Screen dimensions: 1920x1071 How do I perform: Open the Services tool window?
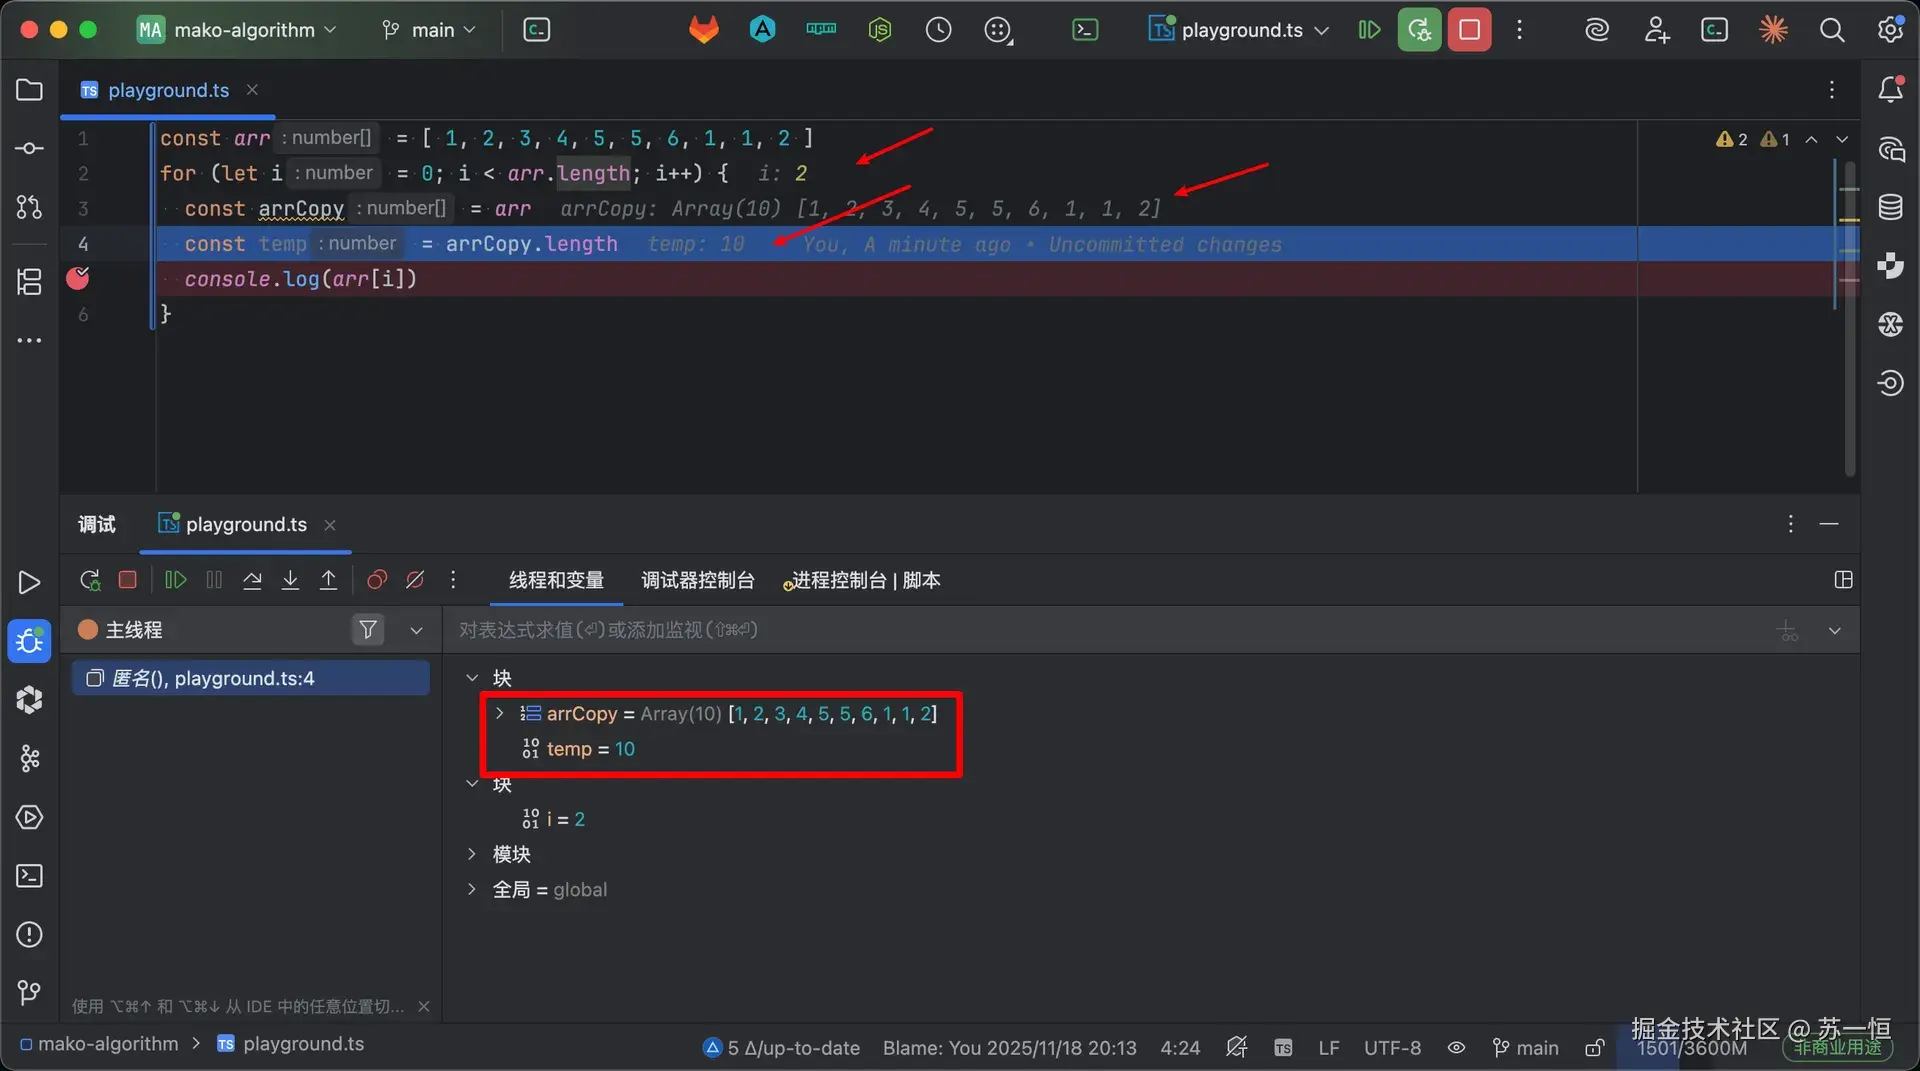tap(29, 817)
